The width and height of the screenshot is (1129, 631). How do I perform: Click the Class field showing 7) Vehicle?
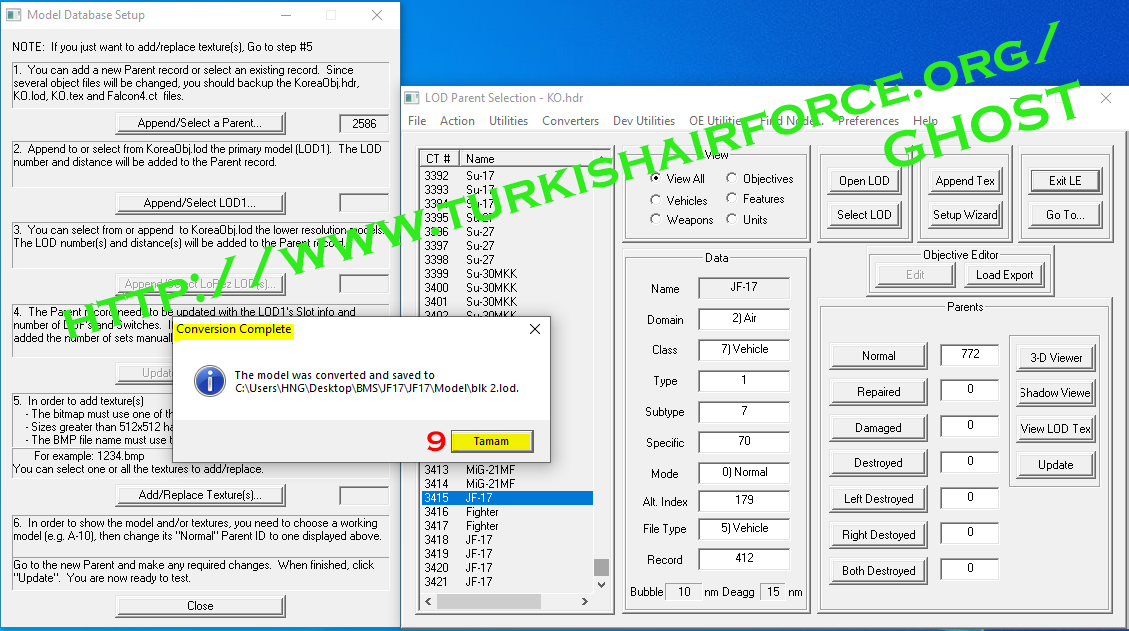(x=744, y=349)
